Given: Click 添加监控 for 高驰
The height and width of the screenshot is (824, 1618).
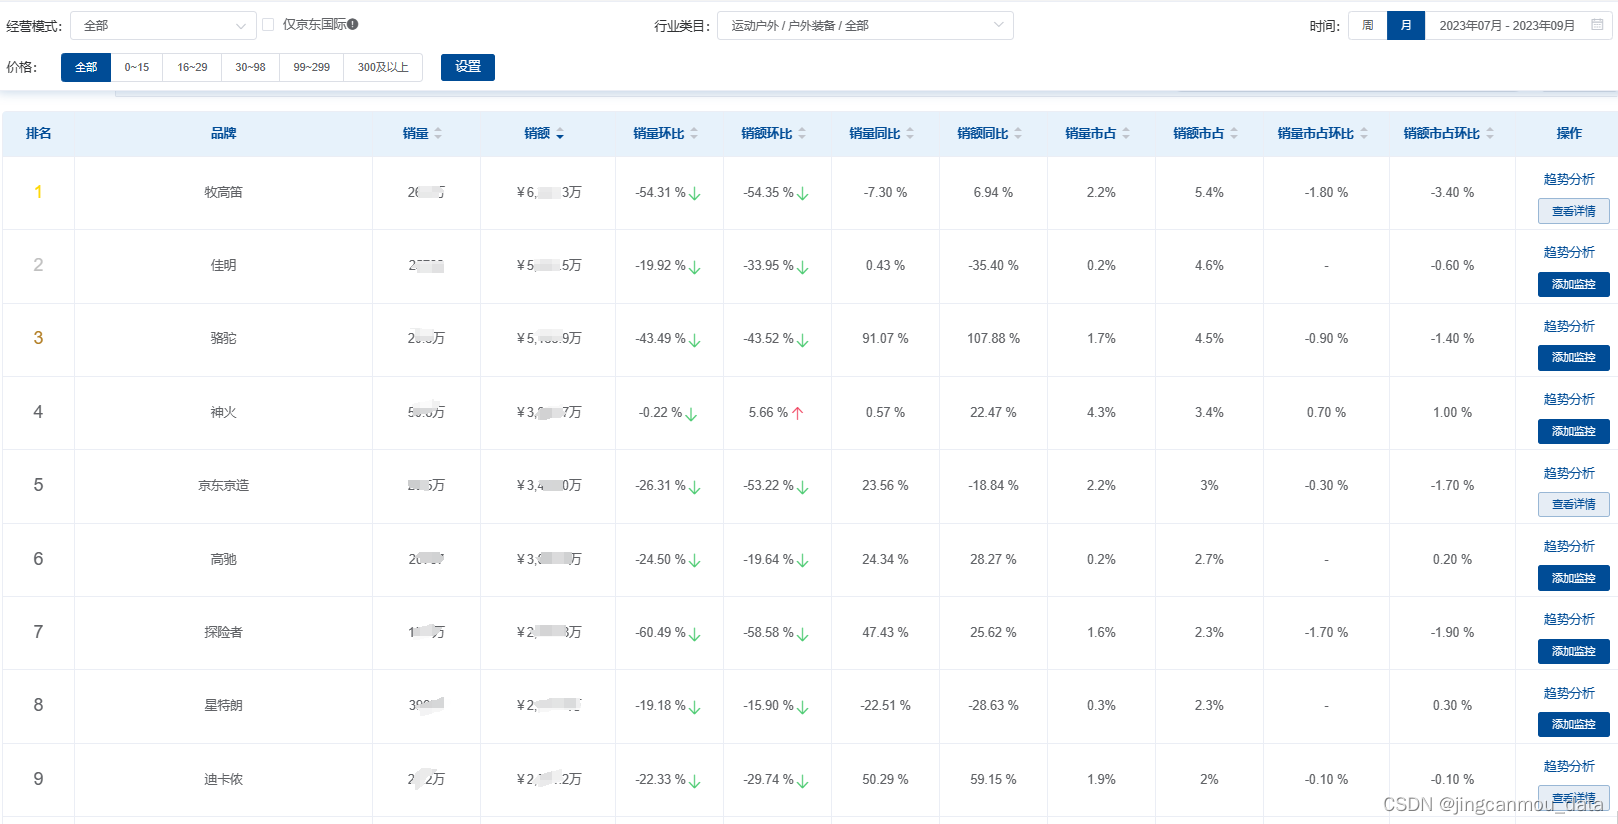Looking at the screenshot, I should (x=1574, y=578).
